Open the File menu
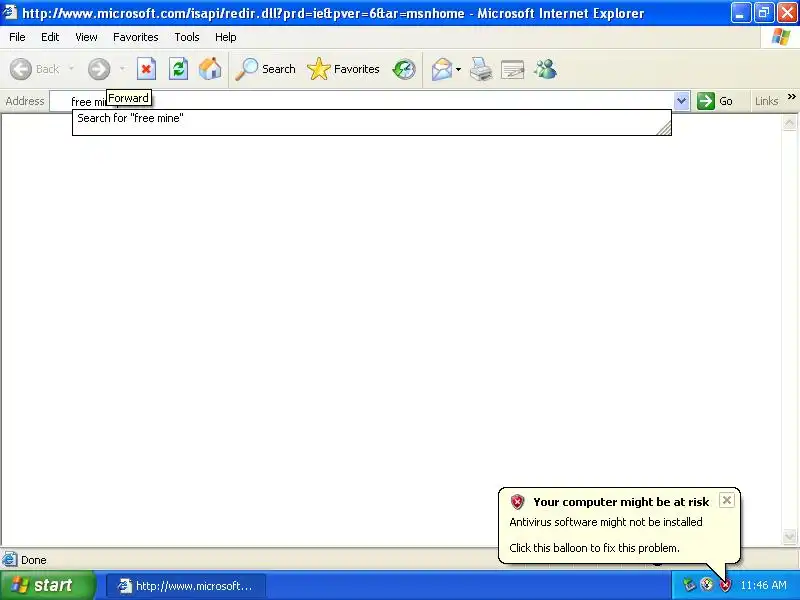 coord(17,37)
